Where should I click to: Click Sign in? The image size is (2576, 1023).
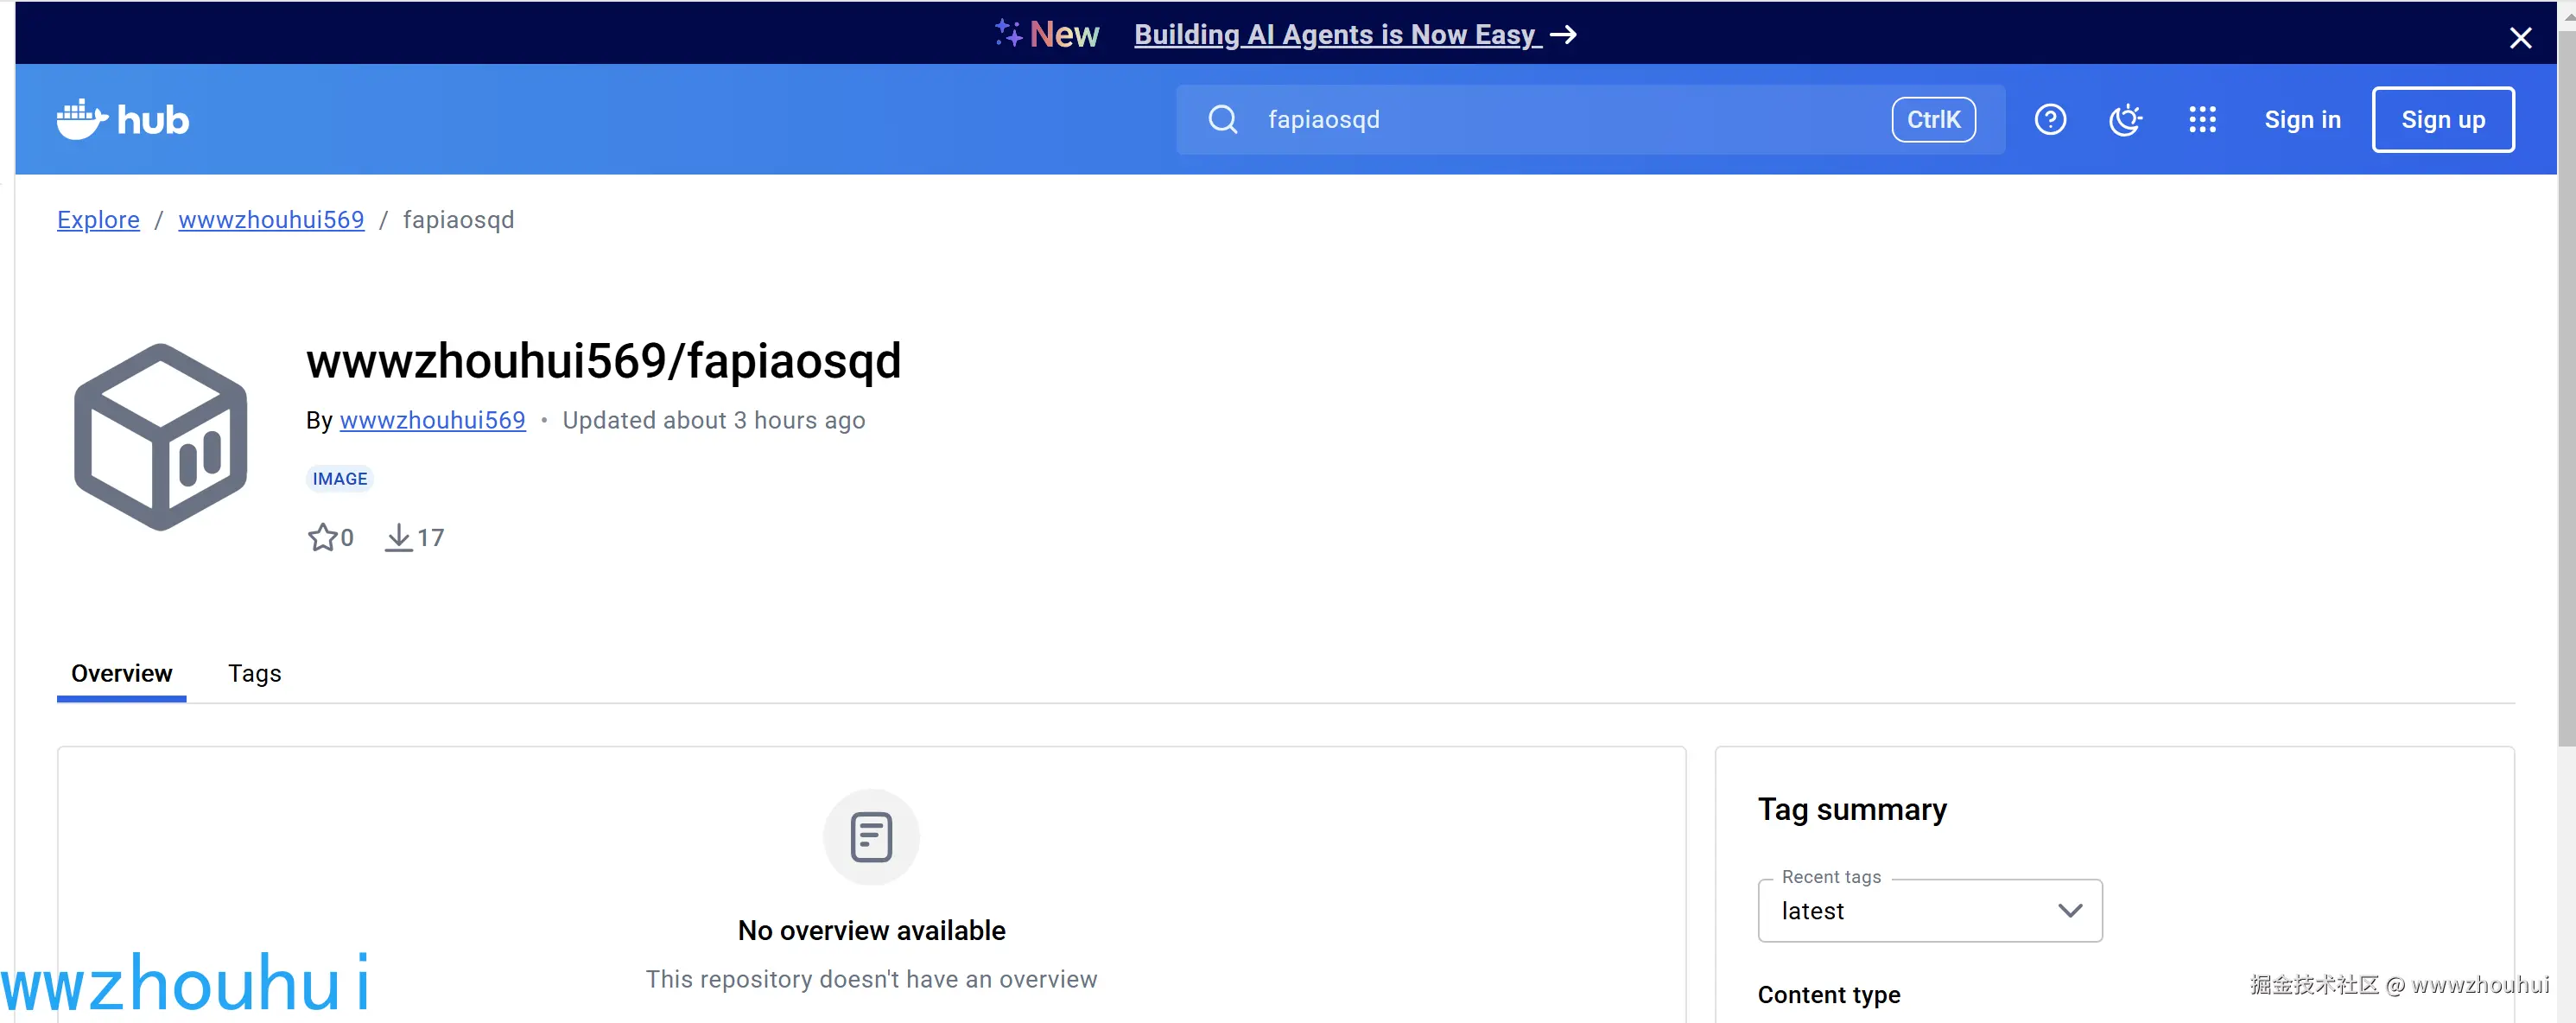coord(2302,120)
